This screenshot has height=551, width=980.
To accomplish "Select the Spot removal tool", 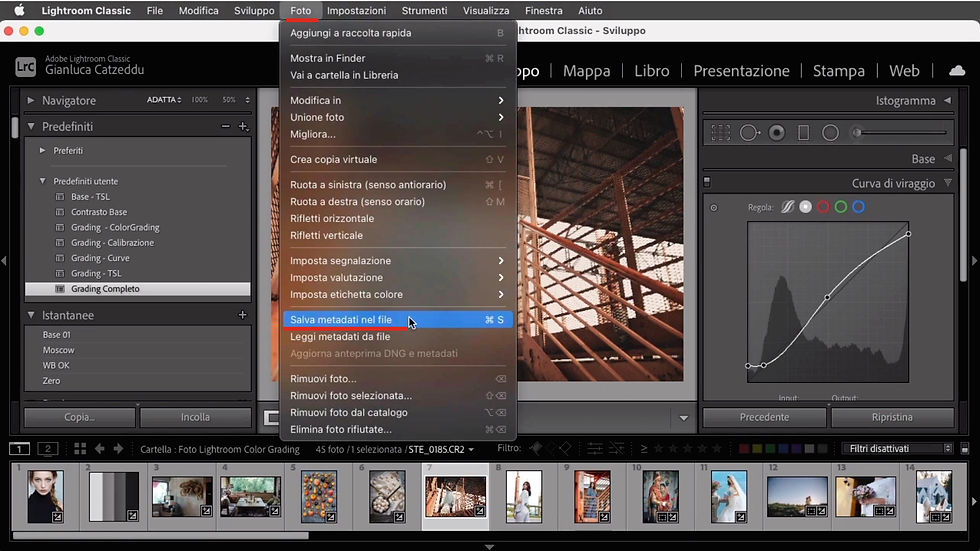I will pyautogui.click(x=750, y=132).
